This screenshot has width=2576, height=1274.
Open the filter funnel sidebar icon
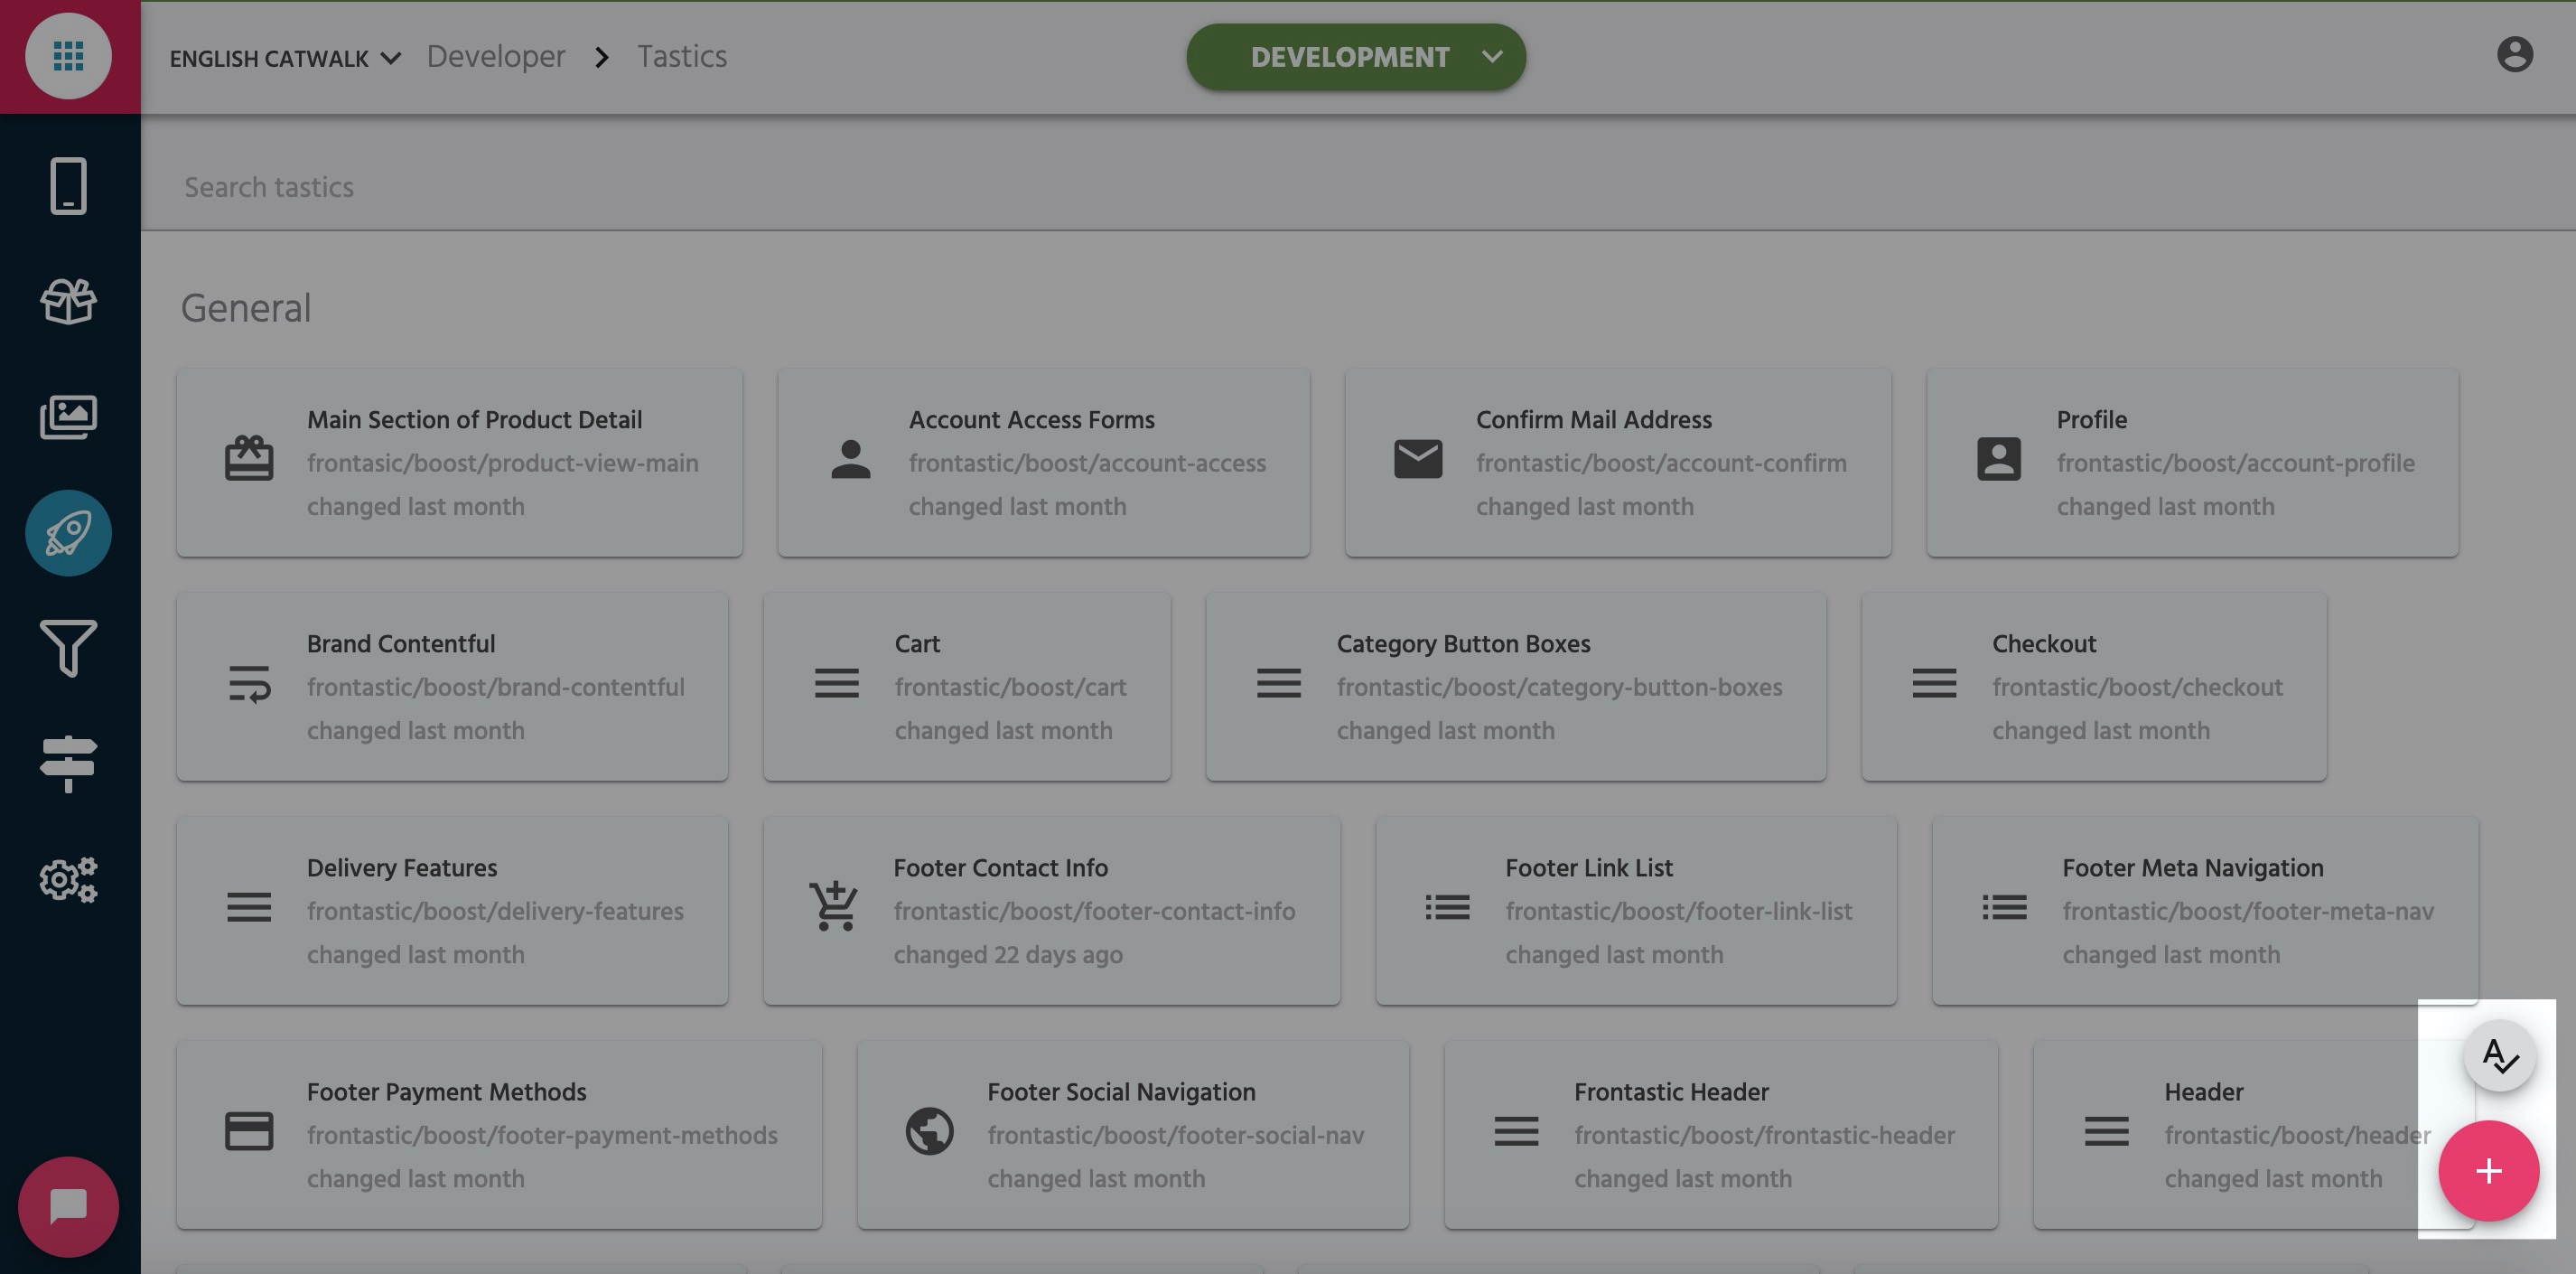pos(68,648)
